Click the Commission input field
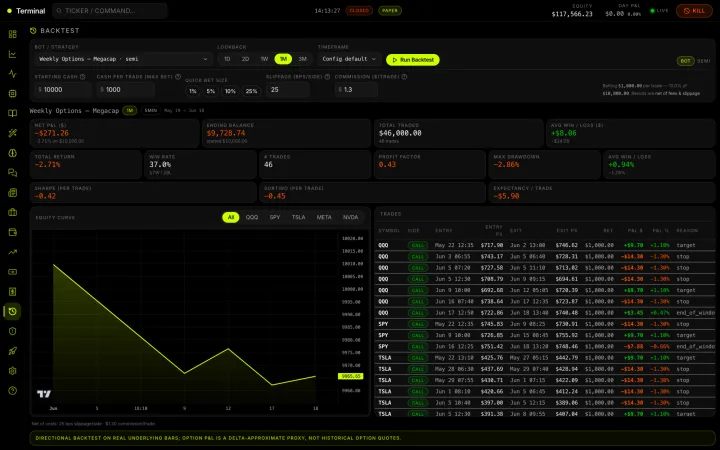The image size is (720, 450). (x=356, y=90)
